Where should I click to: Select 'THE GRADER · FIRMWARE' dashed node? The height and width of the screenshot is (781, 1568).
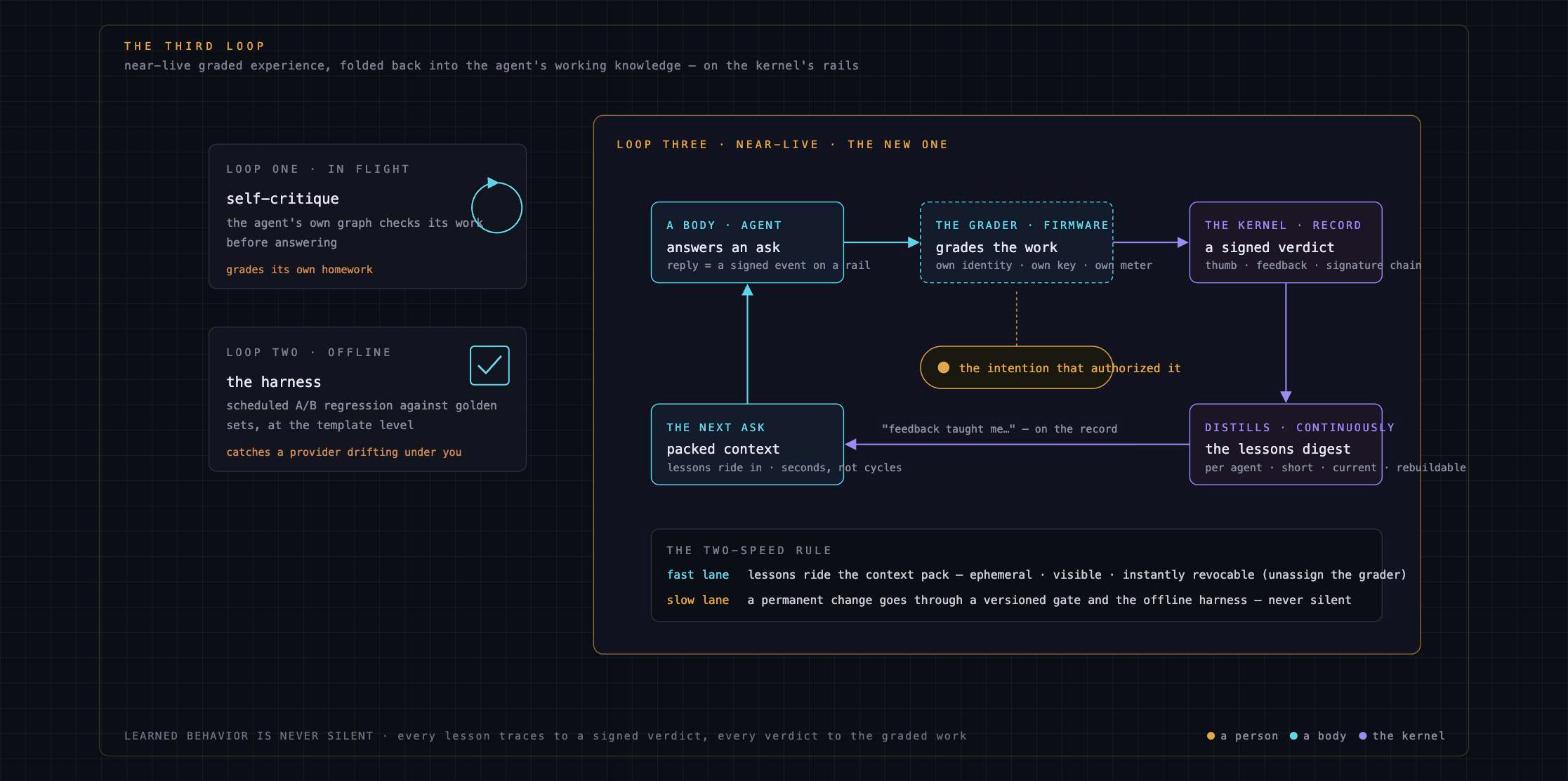(x=1016, y=243)
